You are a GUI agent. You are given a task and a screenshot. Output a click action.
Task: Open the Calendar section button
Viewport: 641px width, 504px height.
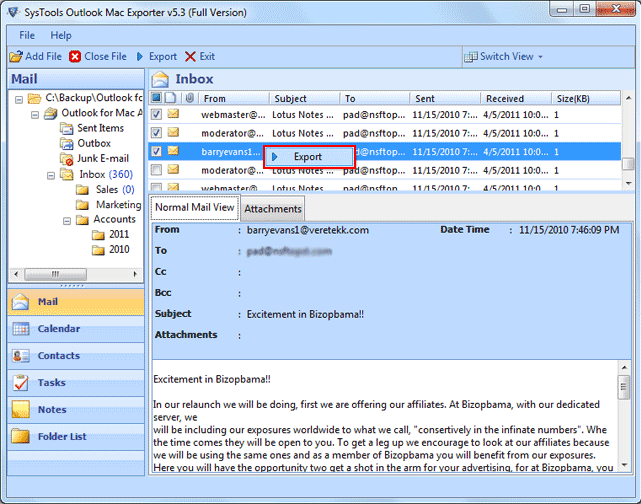point(76,329)
